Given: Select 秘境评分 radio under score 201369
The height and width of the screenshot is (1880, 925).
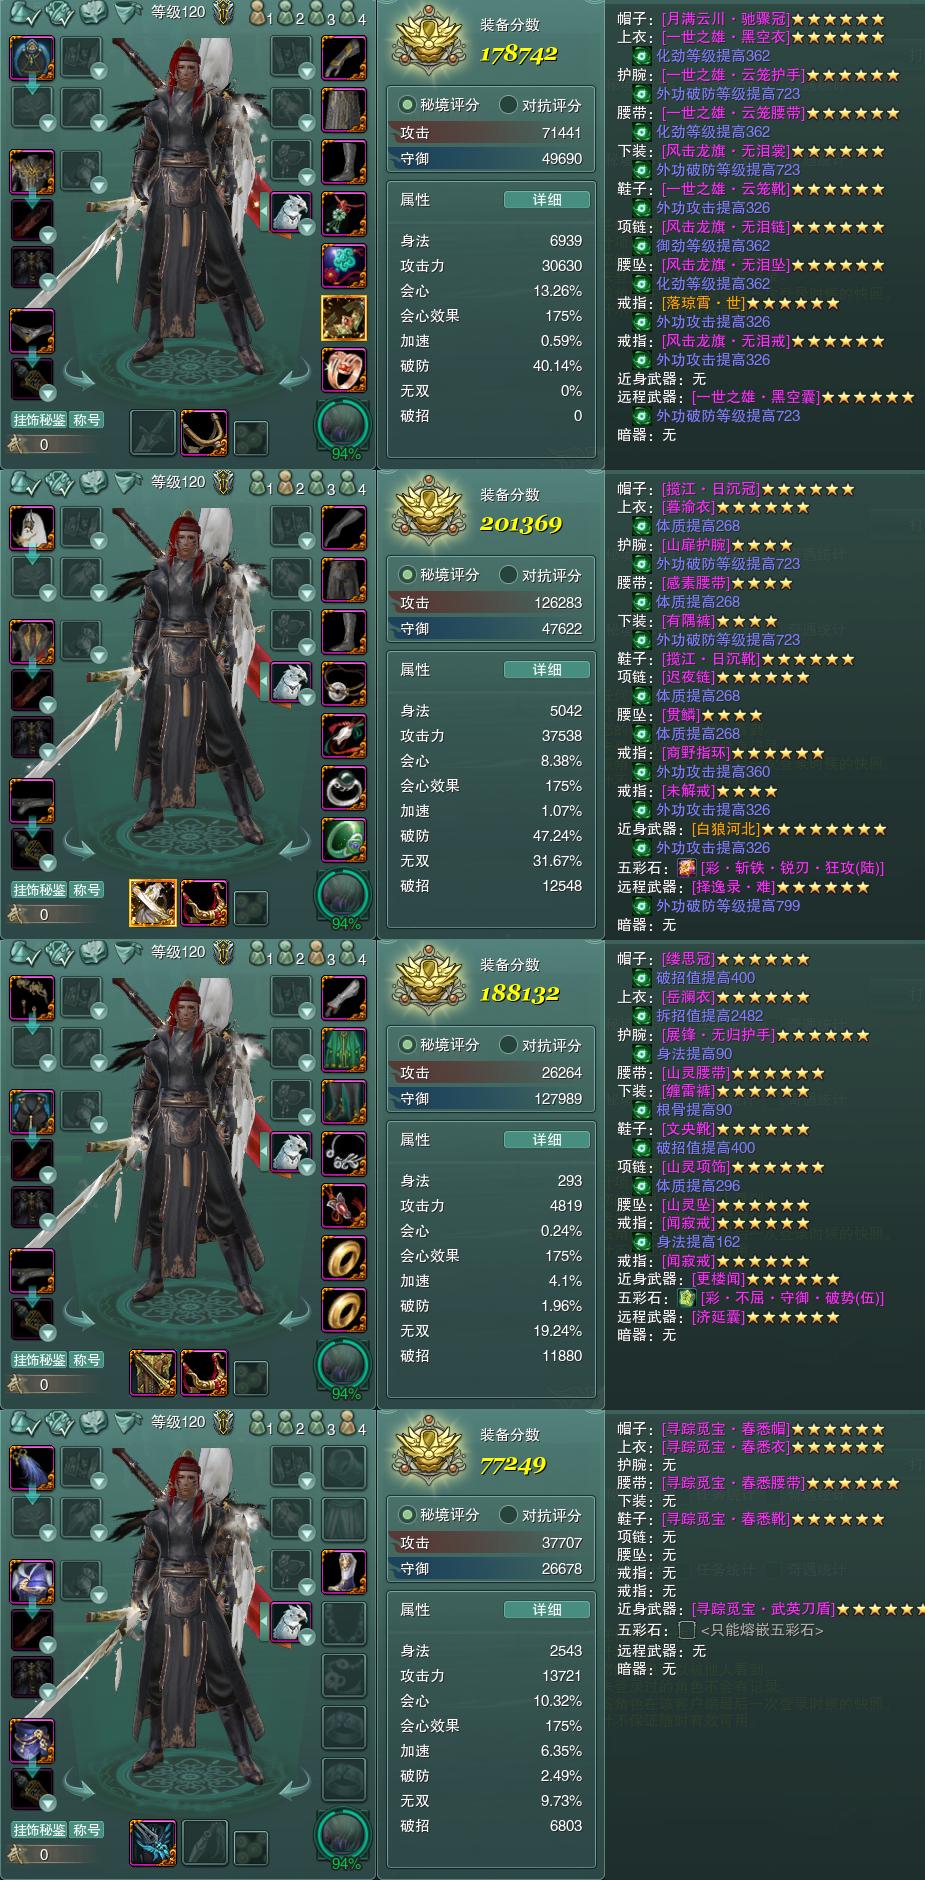Looking at the screenshot, I should coord(407,575).
